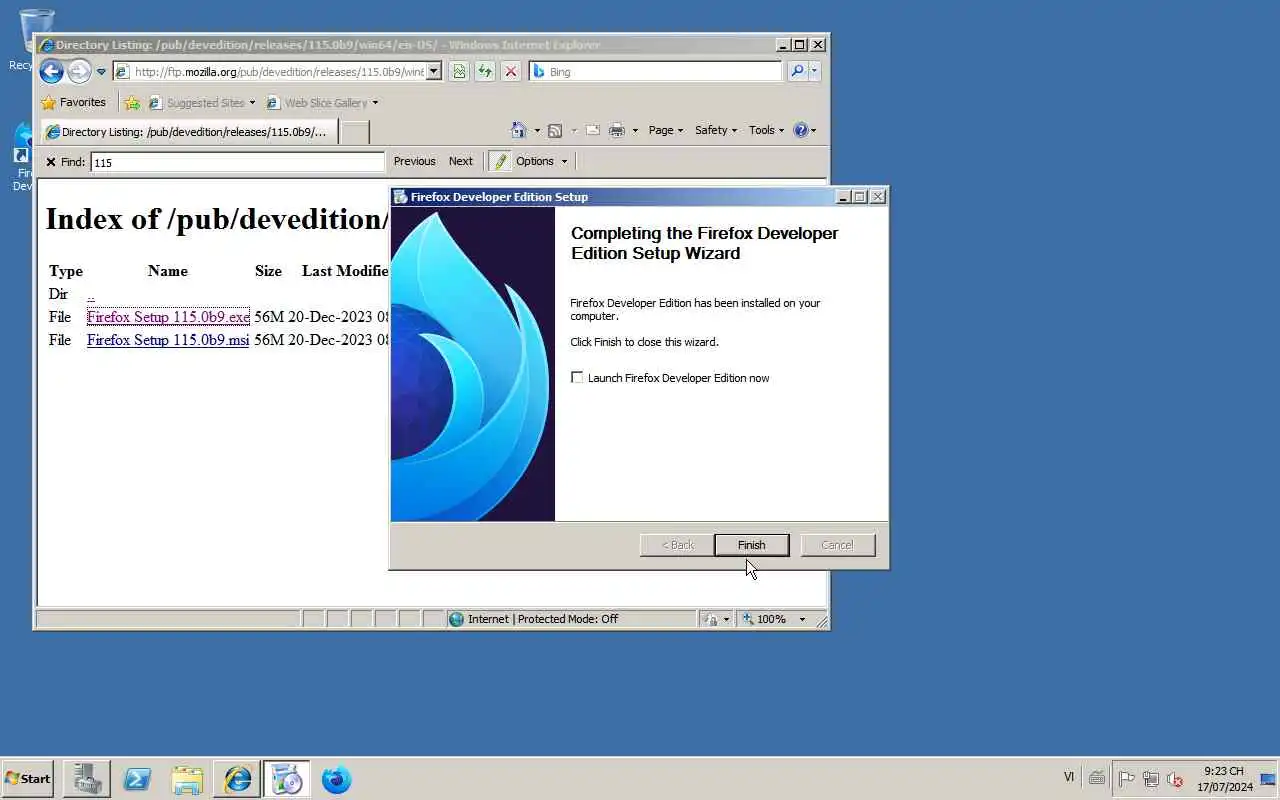The height and width of the screenshot is (800, 1280).
Task: Click the on-screen keyboard tray icon
Action: (x=1097, y=778)
